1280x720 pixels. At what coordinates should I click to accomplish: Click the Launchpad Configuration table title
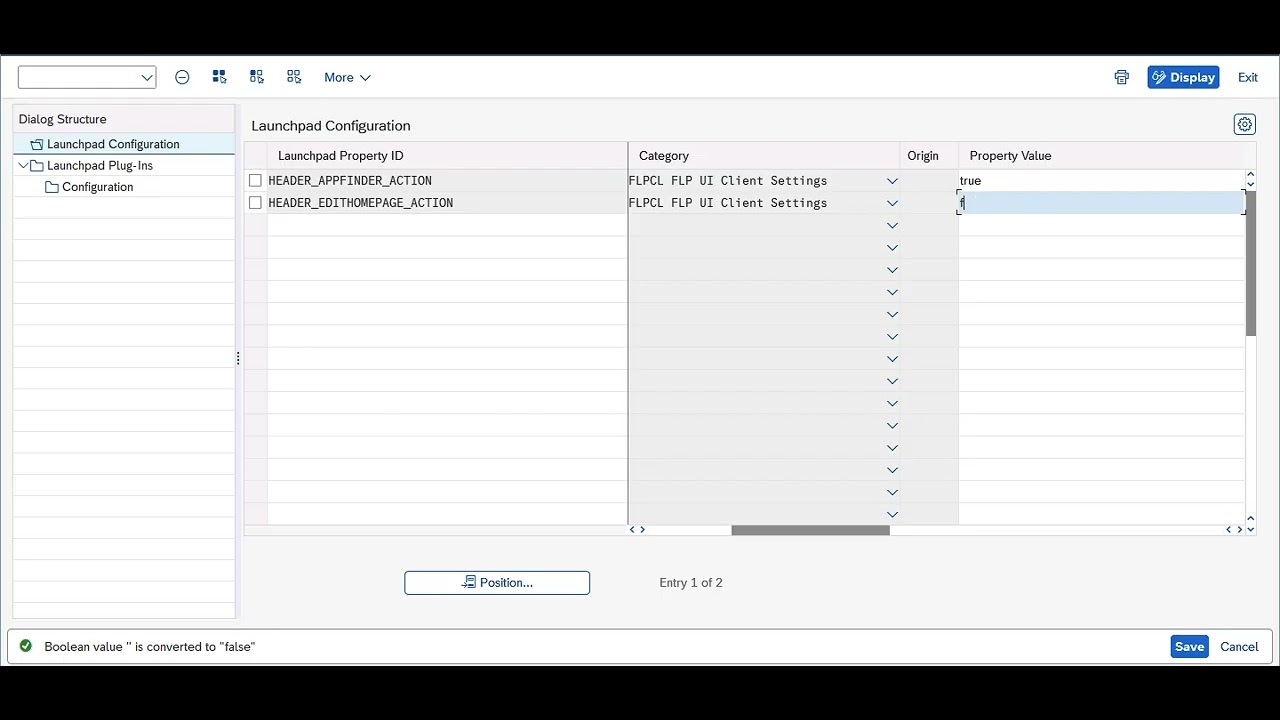[331, 126]
